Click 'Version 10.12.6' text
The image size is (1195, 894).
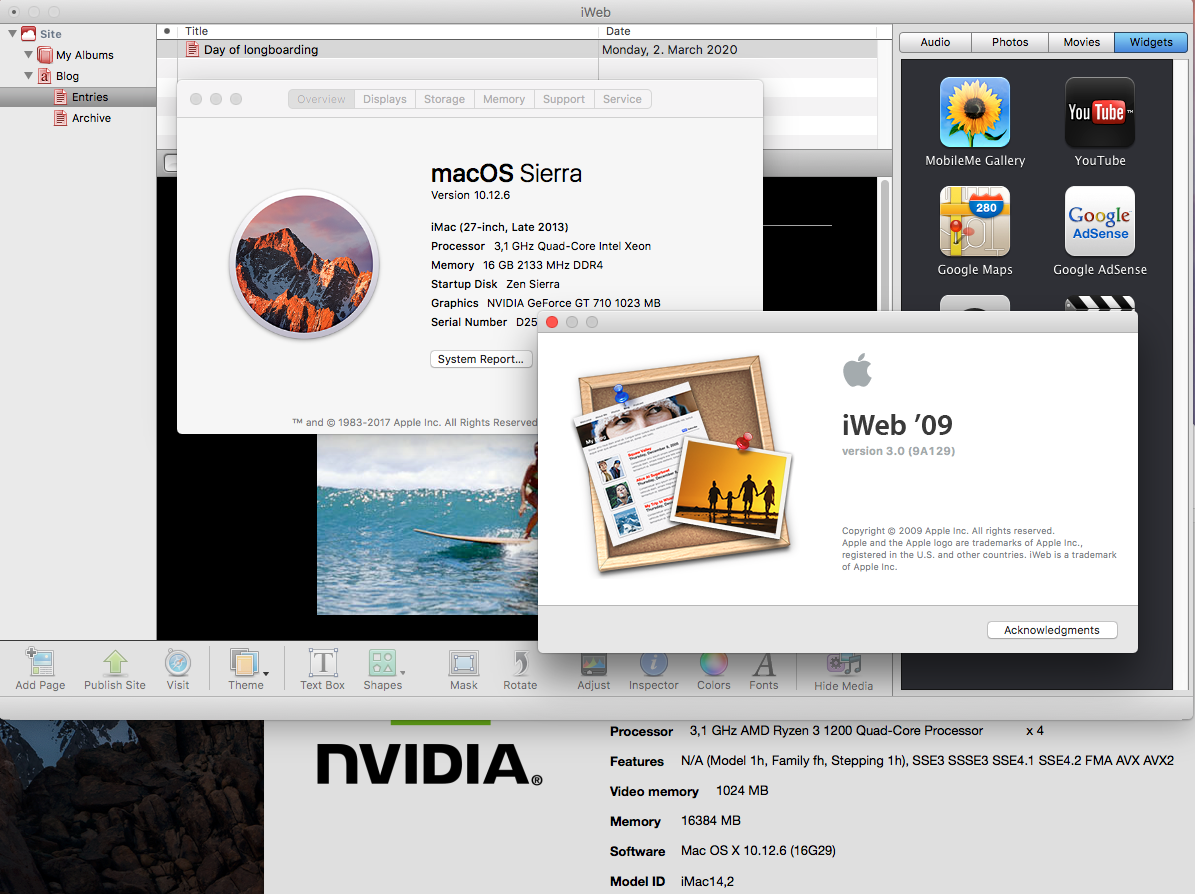coord(470,195)
